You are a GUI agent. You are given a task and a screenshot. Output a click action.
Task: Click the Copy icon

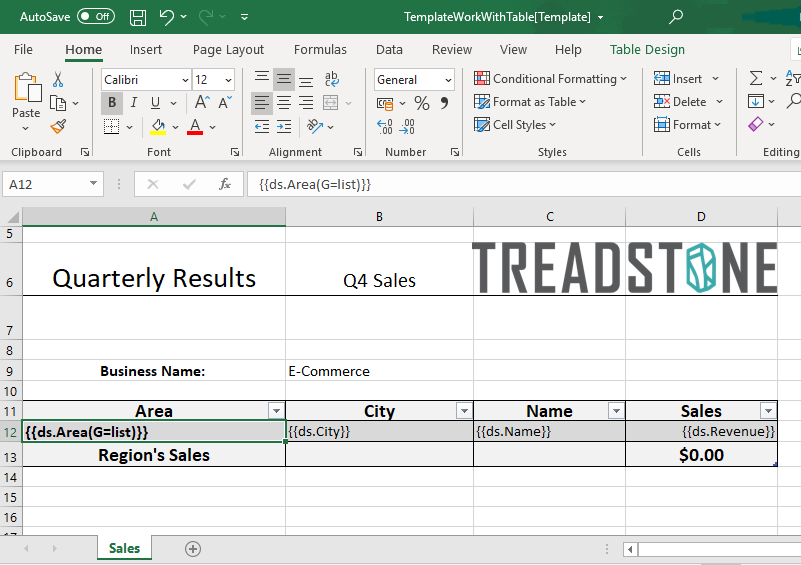tap(58, 103)
